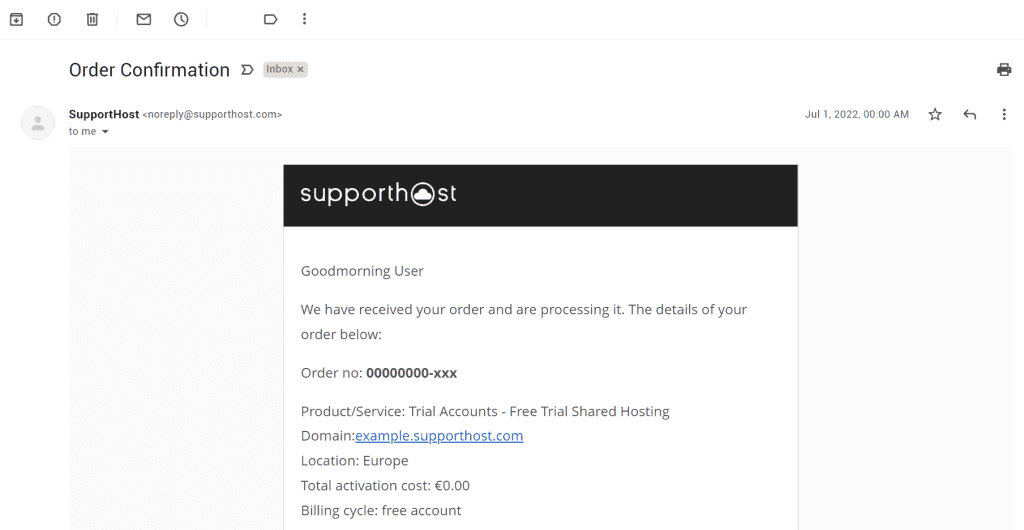This screenshot has height=530, width=1024.
Task: Open the Labels icon in toolbar
Action: click(x=270, y=20)
